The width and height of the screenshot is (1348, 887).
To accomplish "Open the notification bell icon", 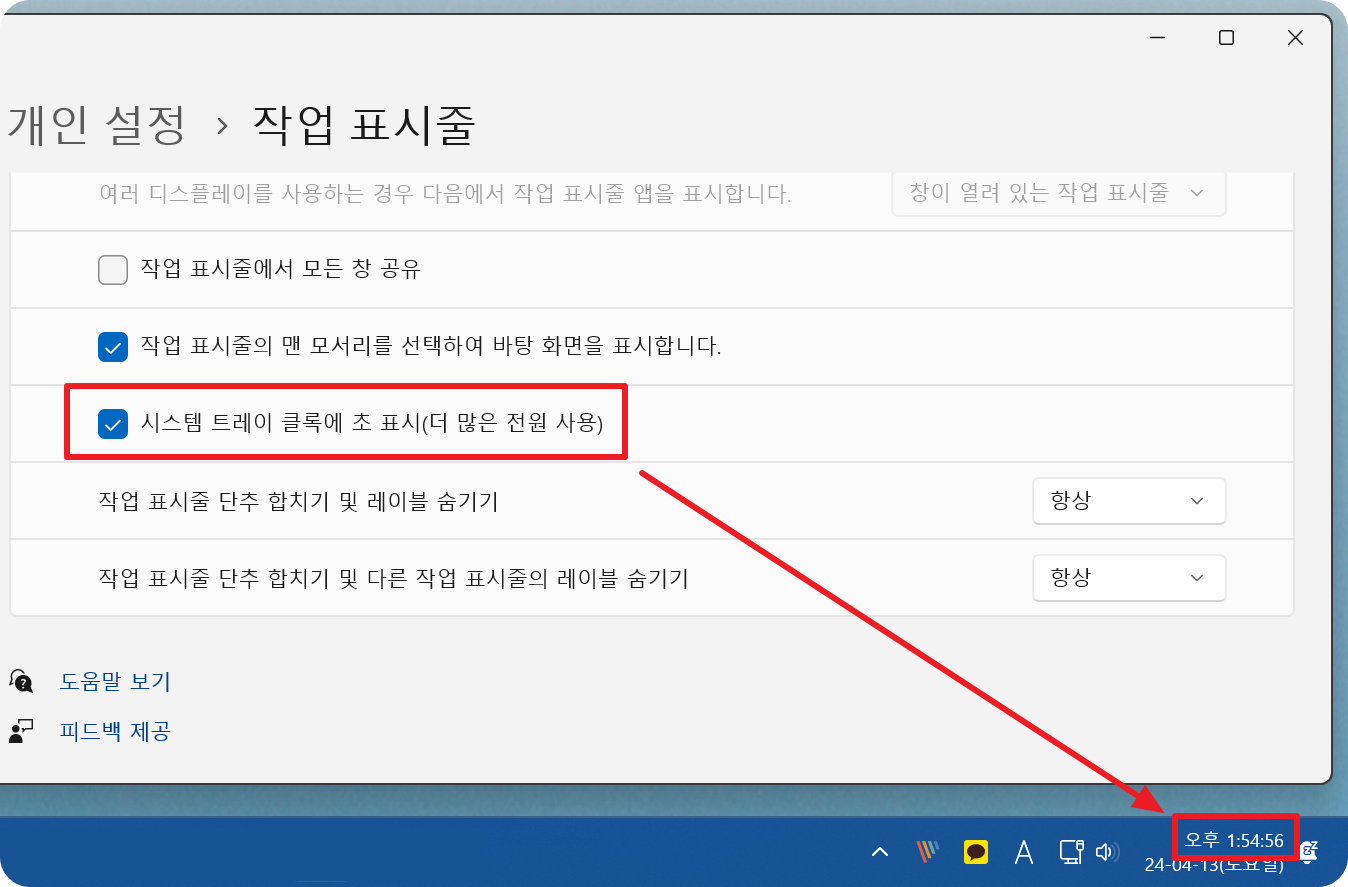I will pyautogui.click(x=1308, y=852).
